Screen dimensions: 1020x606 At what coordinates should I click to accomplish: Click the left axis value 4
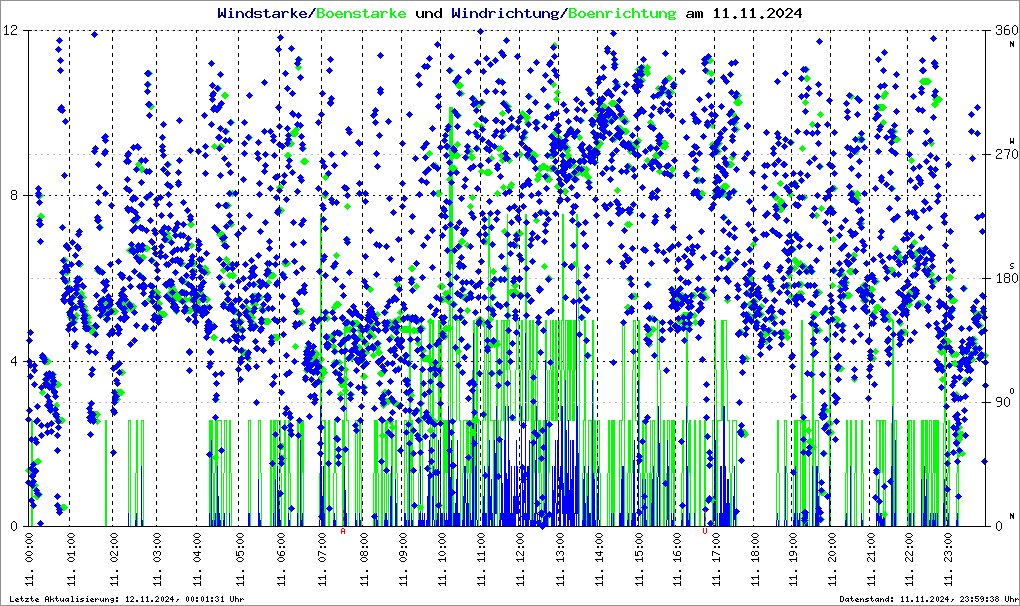pos(14,361)
